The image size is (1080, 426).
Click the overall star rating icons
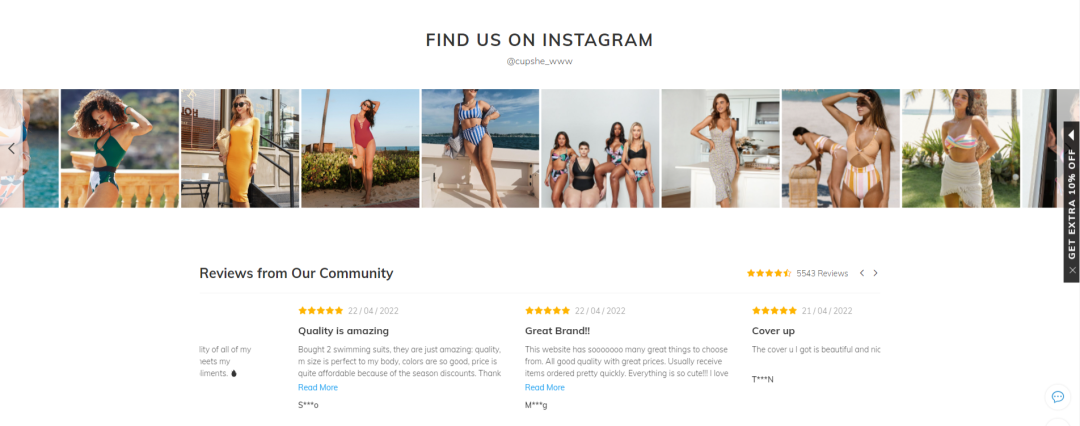click(769, 273)
